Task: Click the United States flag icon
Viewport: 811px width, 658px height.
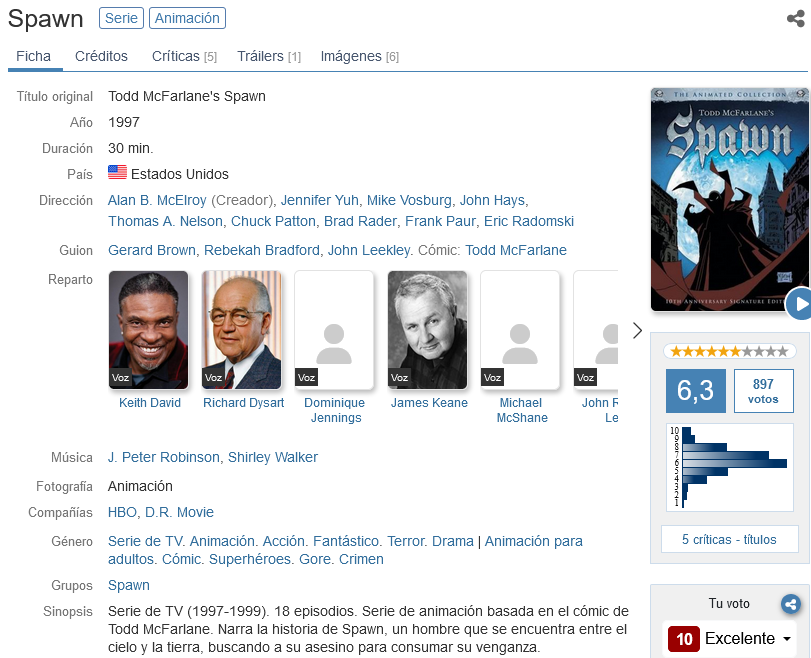Action: coord(117,172)
